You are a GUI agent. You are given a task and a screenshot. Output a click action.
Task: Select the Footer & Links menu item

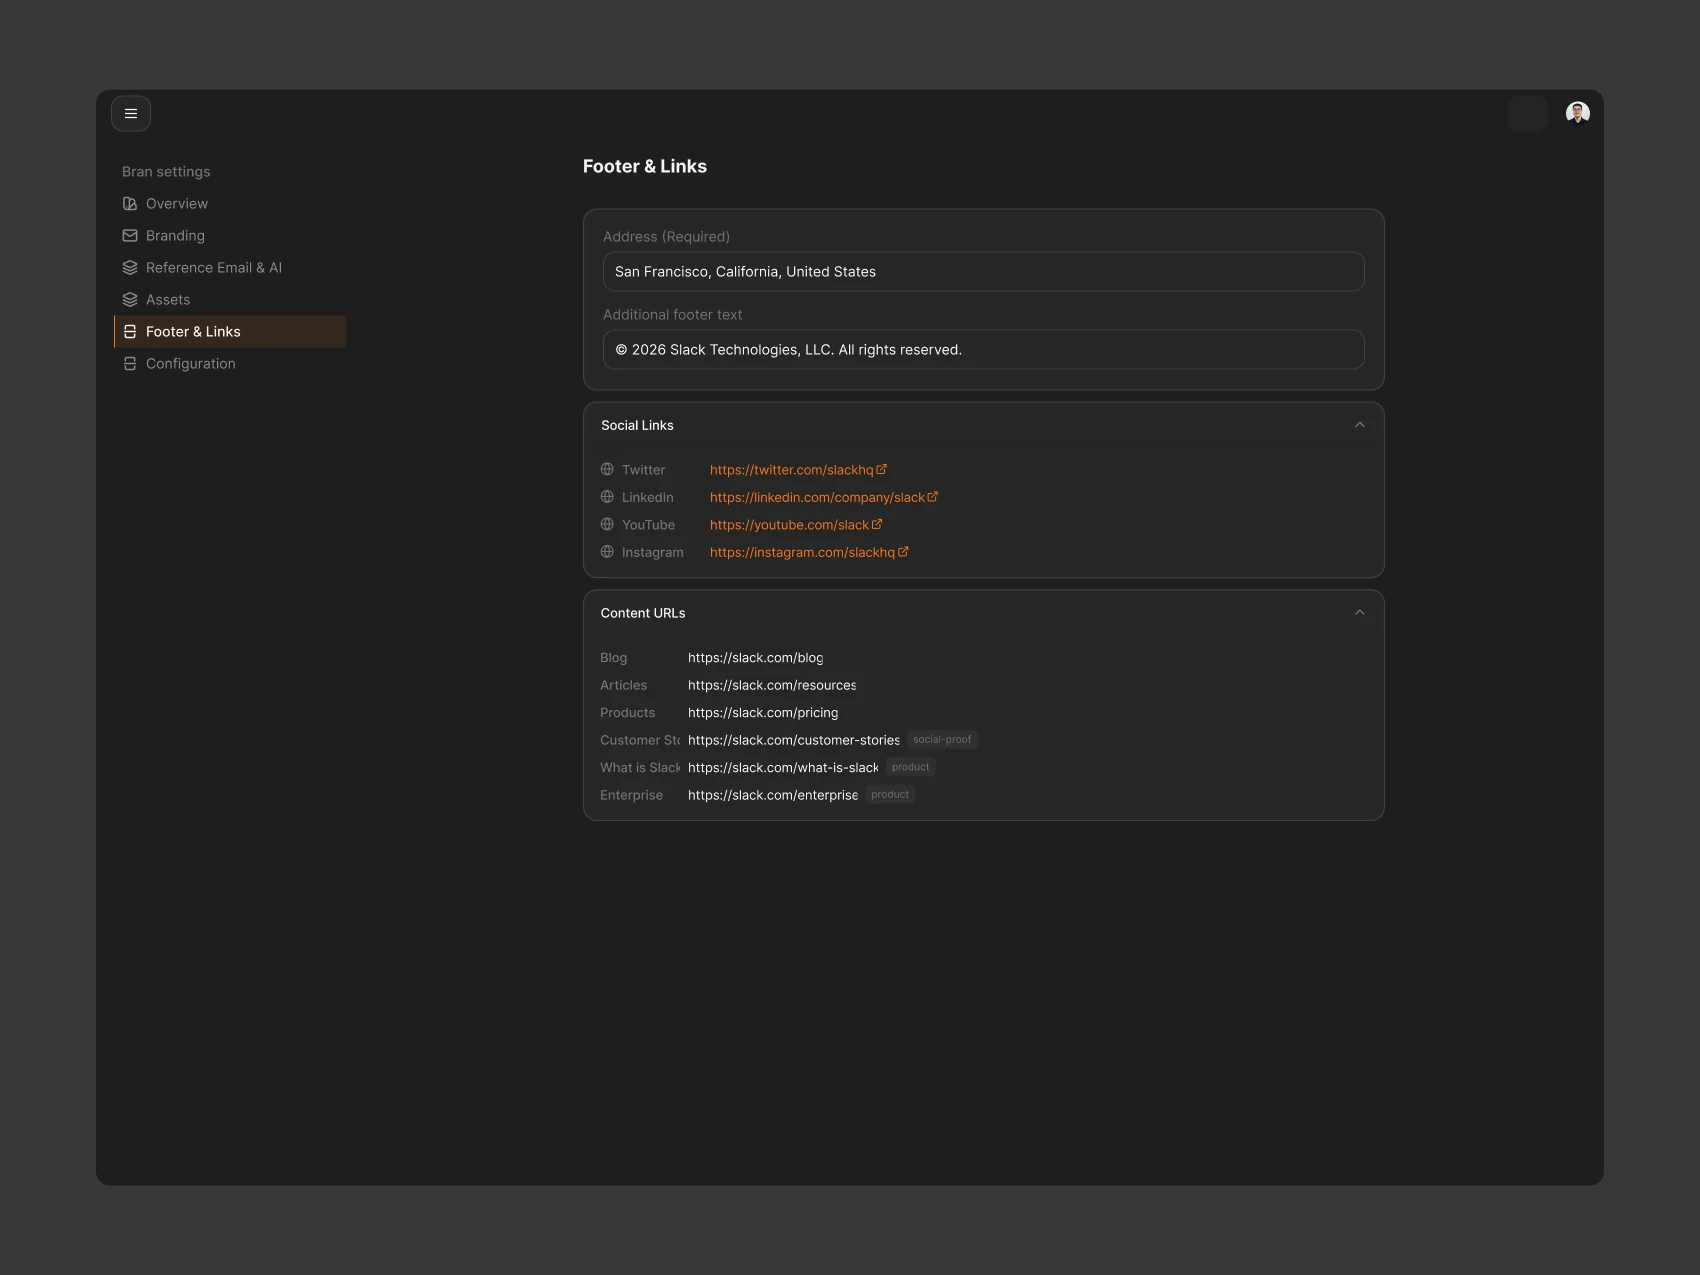[x=230, y=332]
